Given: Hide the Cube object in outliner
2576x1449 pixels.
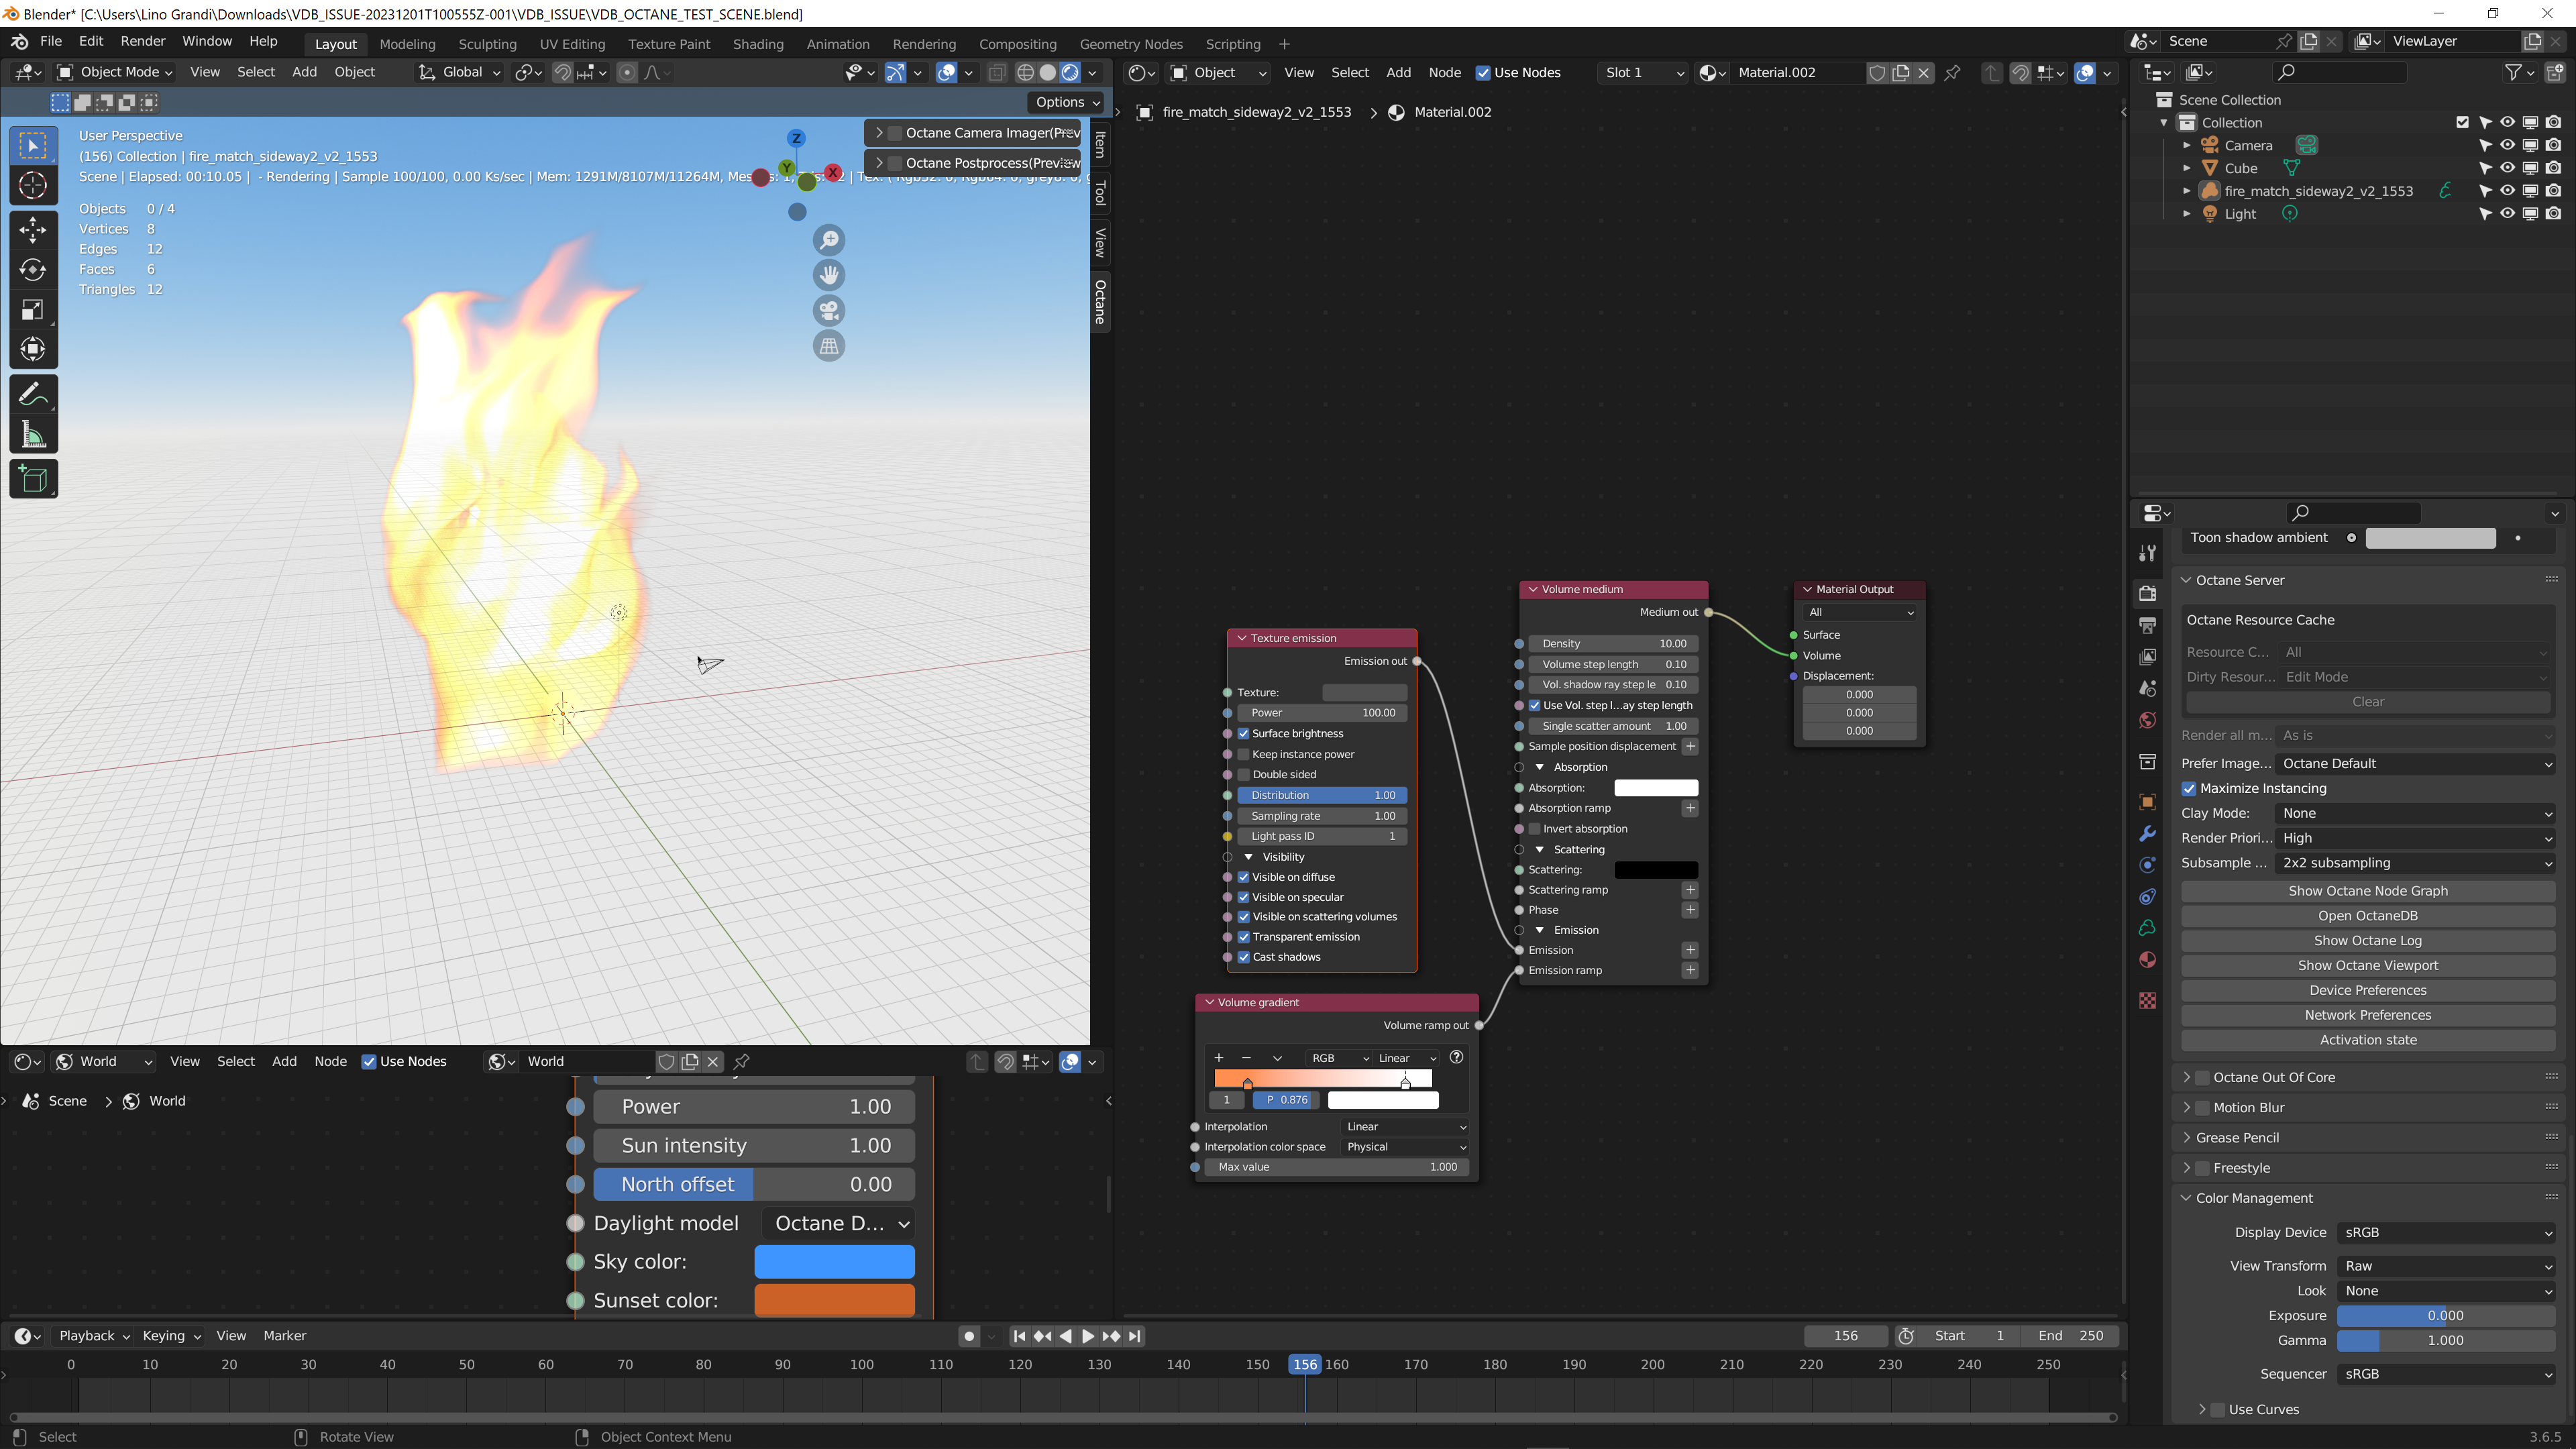Looking at the screenshot, I should pos(2507,168).
